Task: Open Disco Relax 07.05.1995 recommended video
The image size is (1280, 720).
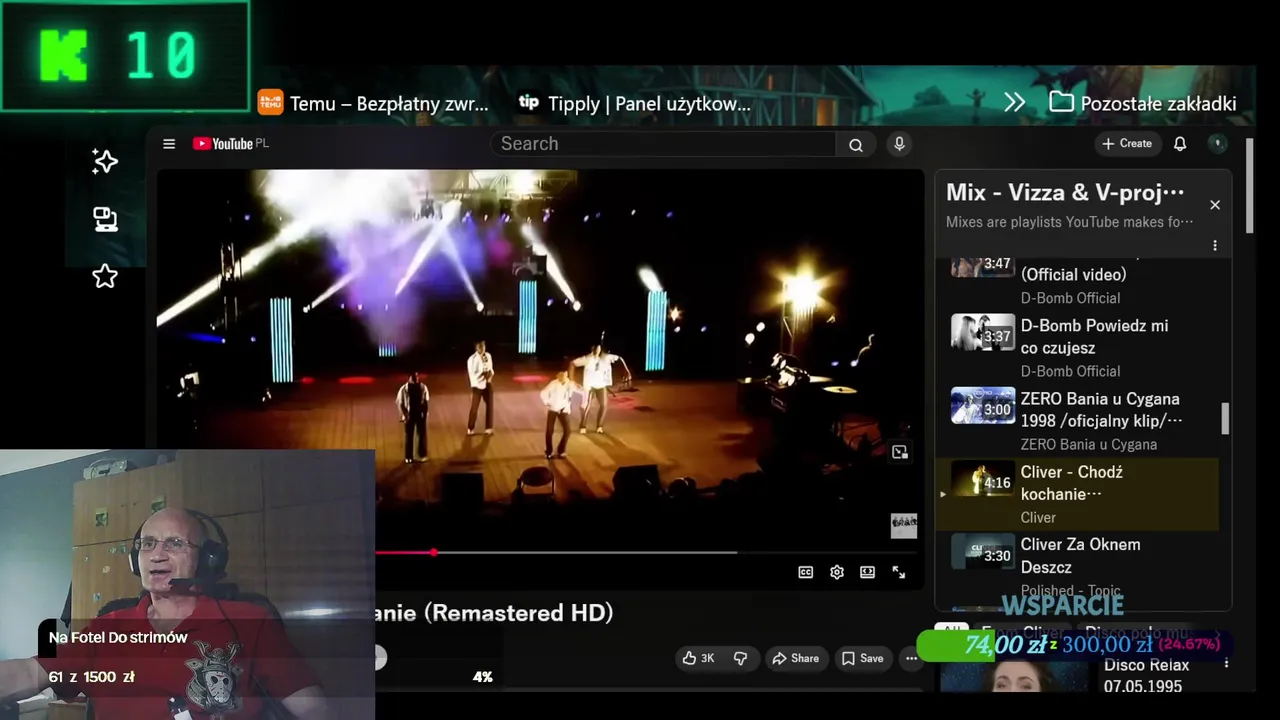Action: pyautogui.click(x=1147, y=676)
